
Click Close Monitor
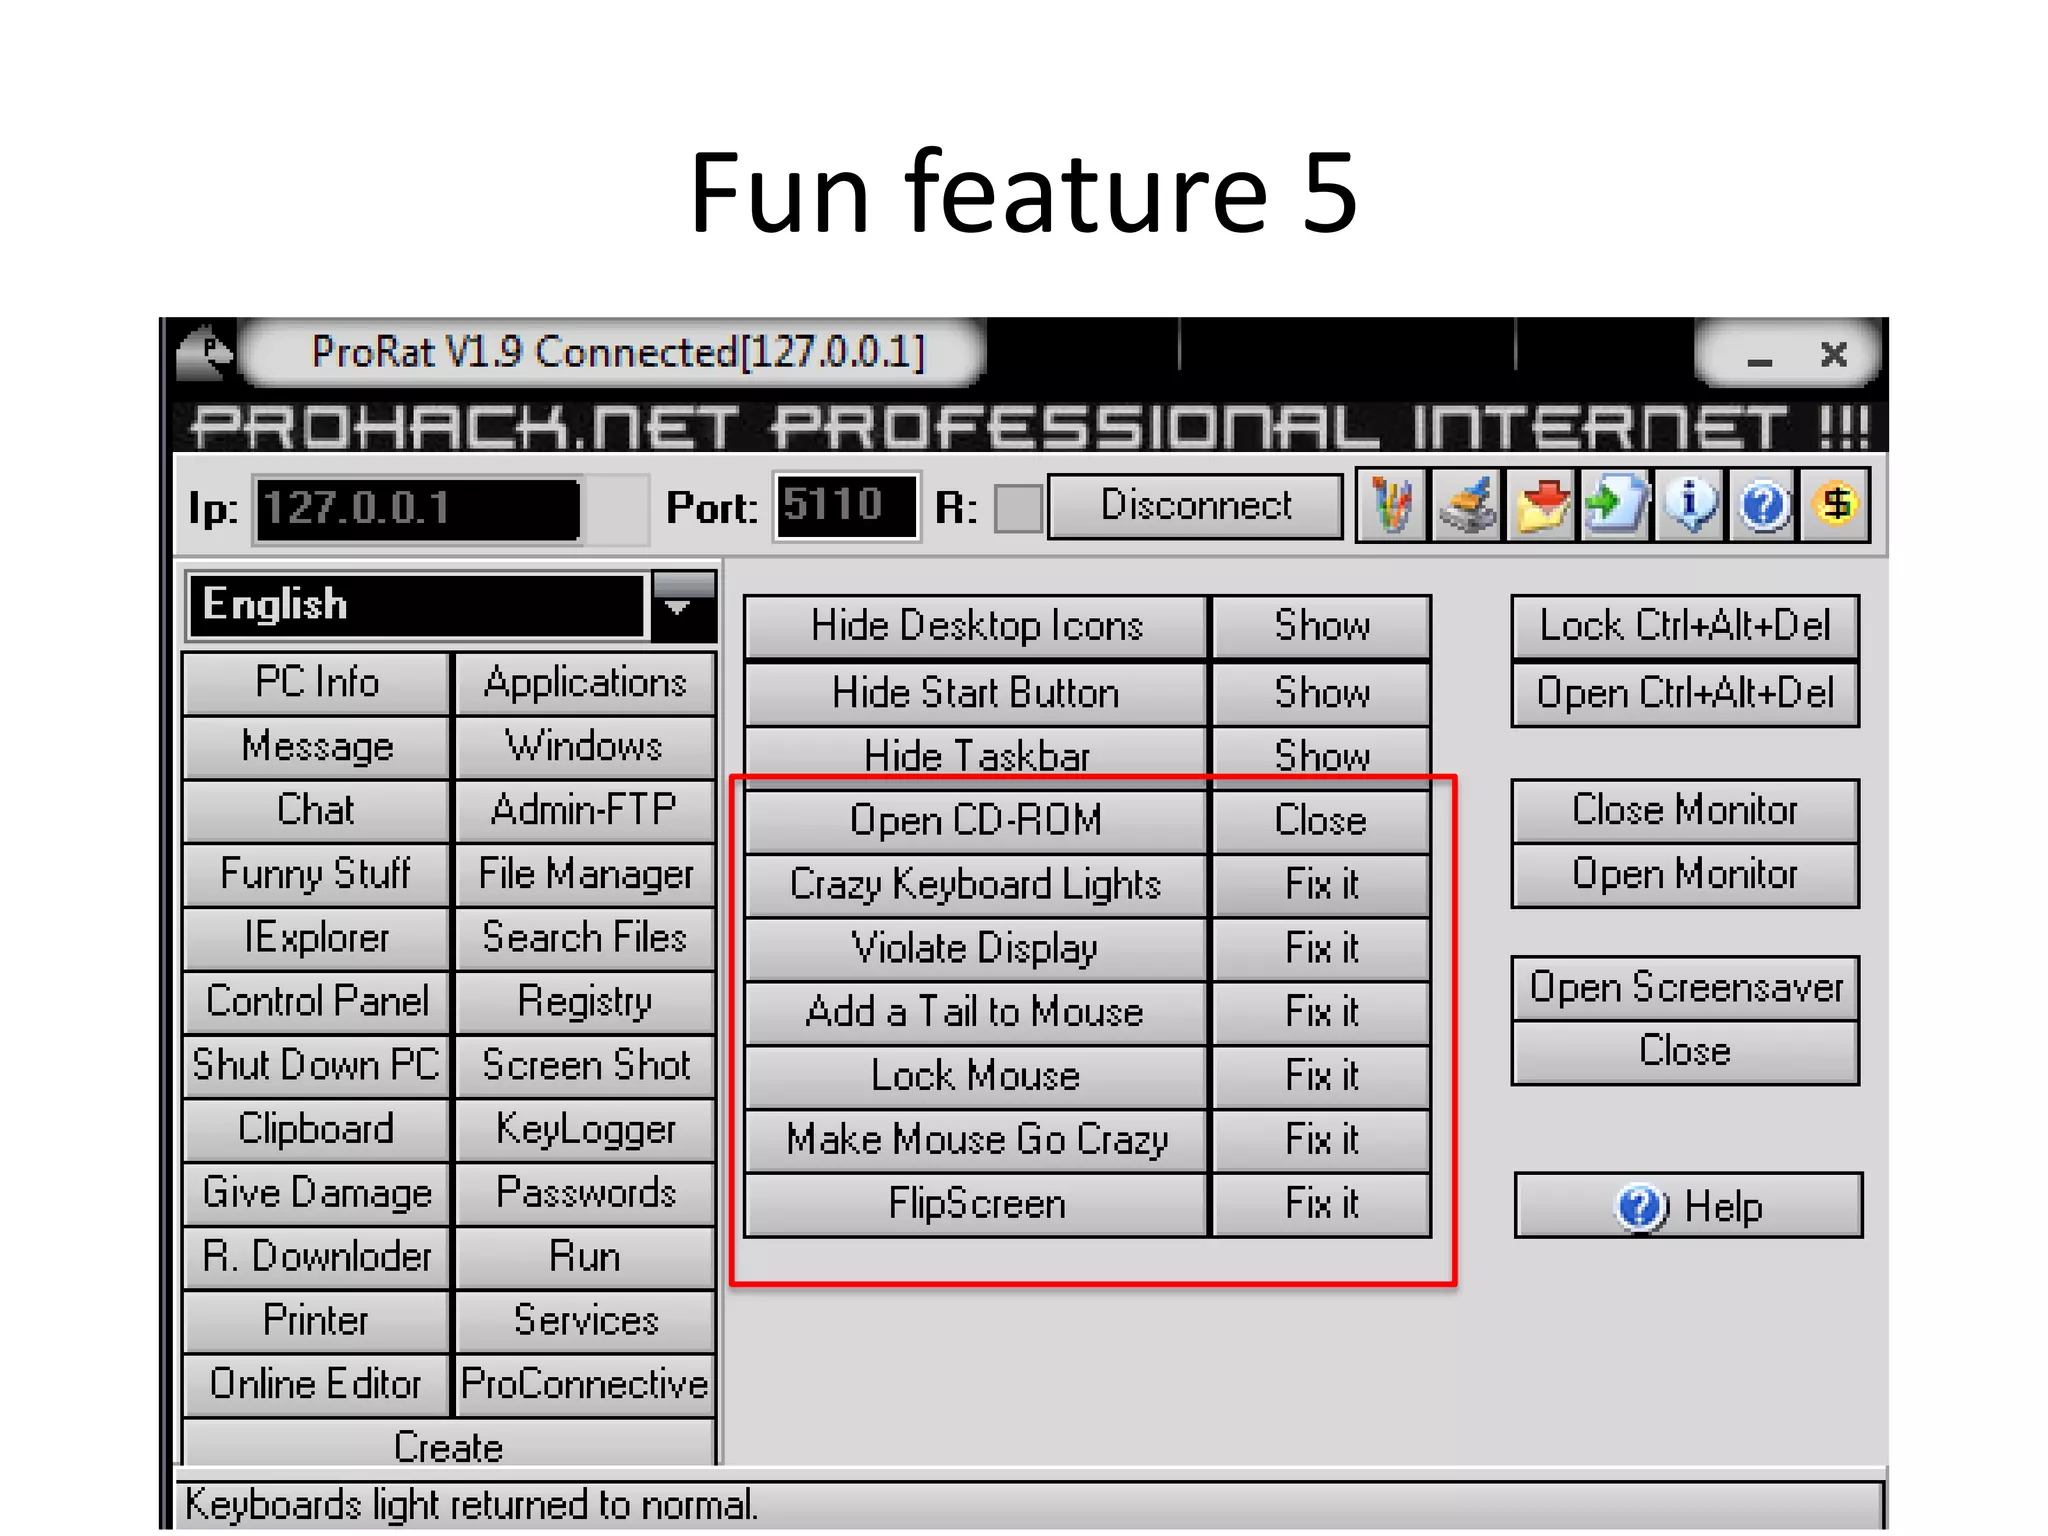coord(1685,811)
